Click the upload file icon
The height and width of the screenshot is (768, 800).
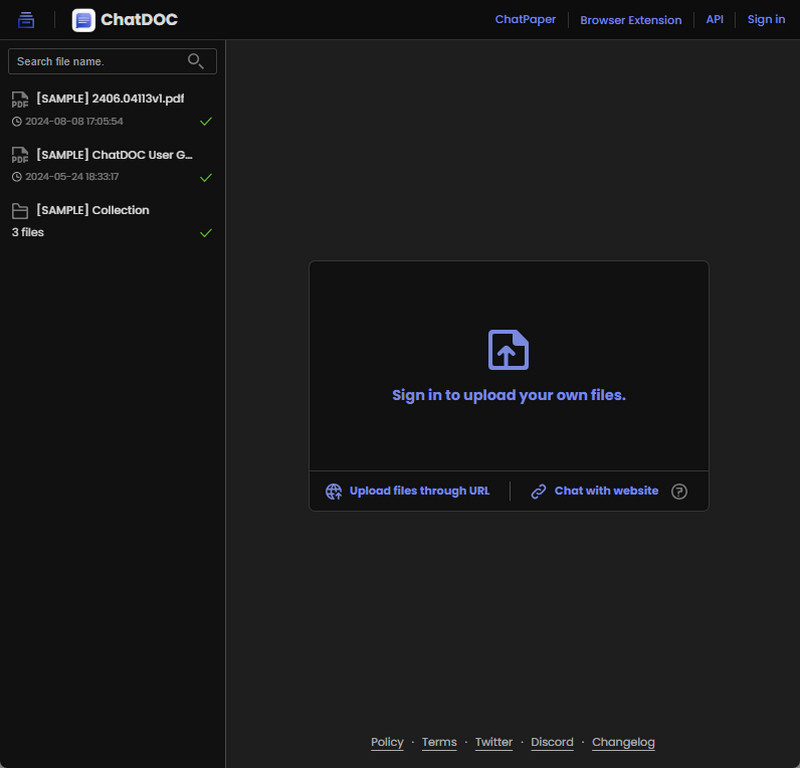tap(508, 350)
